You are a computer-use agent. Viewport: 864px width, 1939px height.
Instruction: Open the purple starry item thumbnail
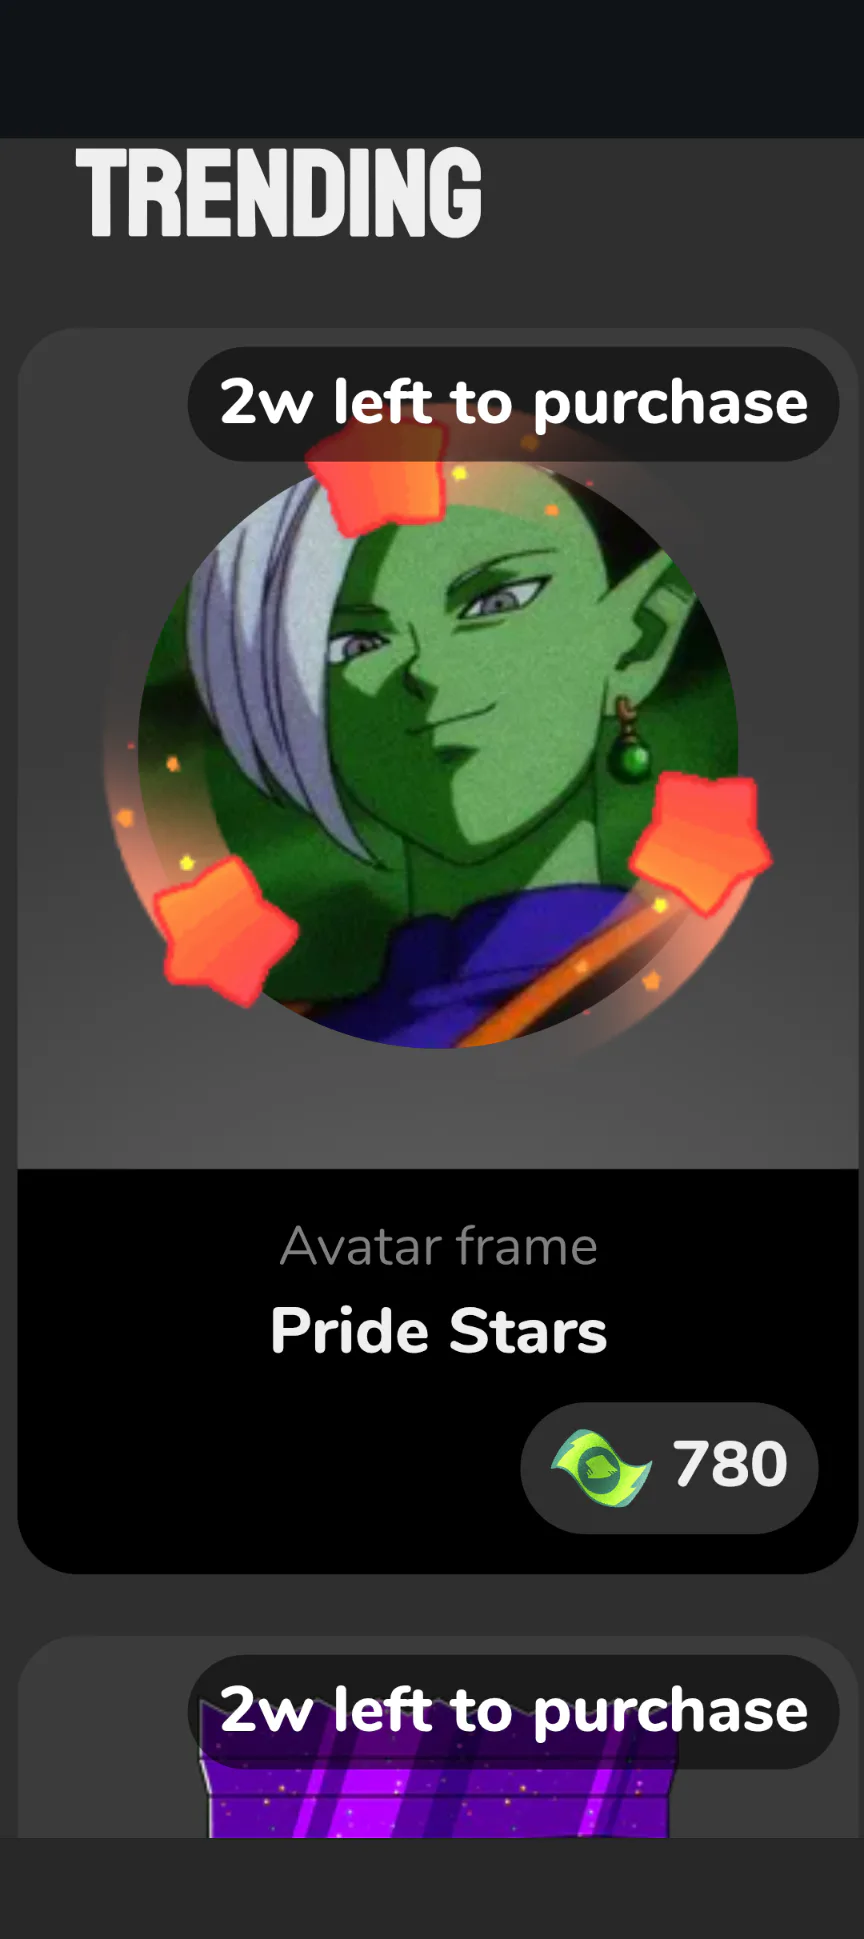(438, 1770)
